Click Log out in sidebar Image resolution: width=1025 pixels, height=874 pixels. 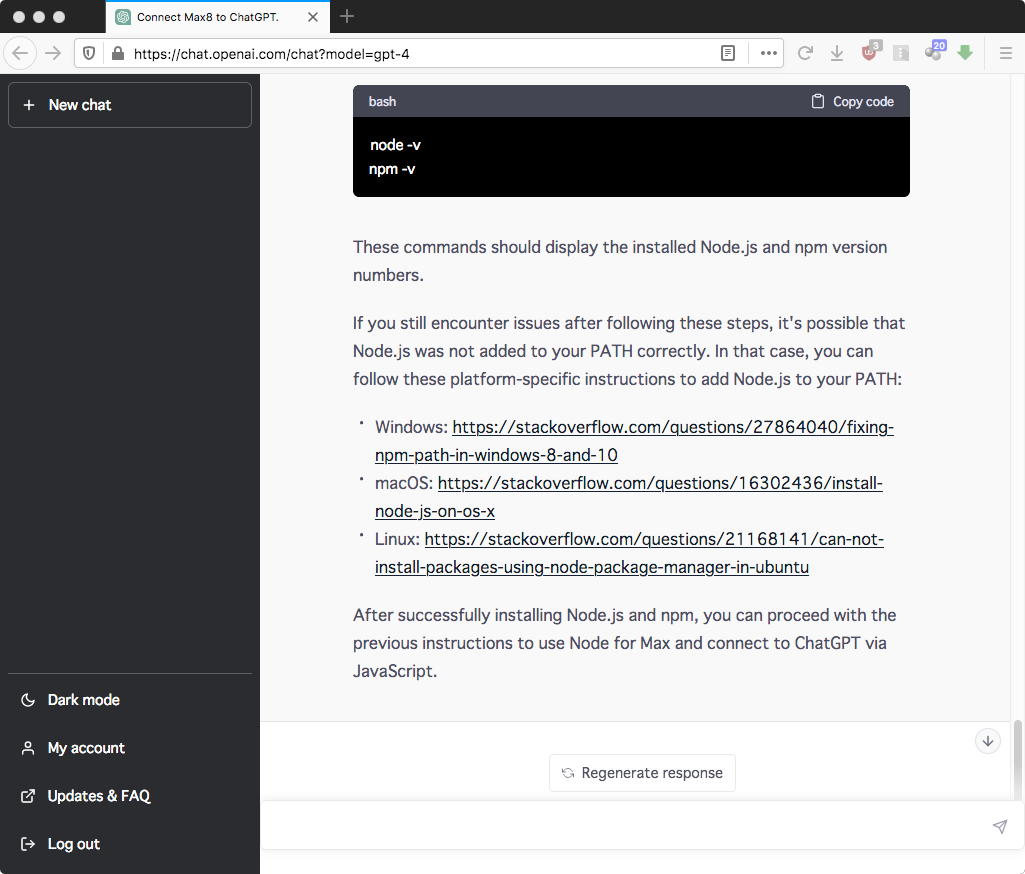(x=129, y=844)
